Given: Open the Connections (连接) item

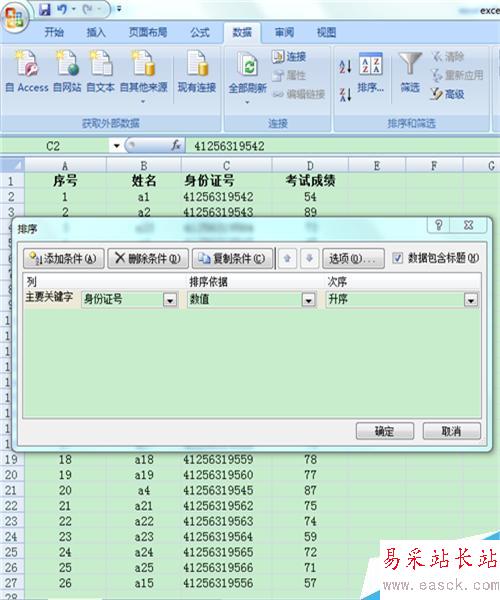Looking at the screenshot, I should pos(289,57).
